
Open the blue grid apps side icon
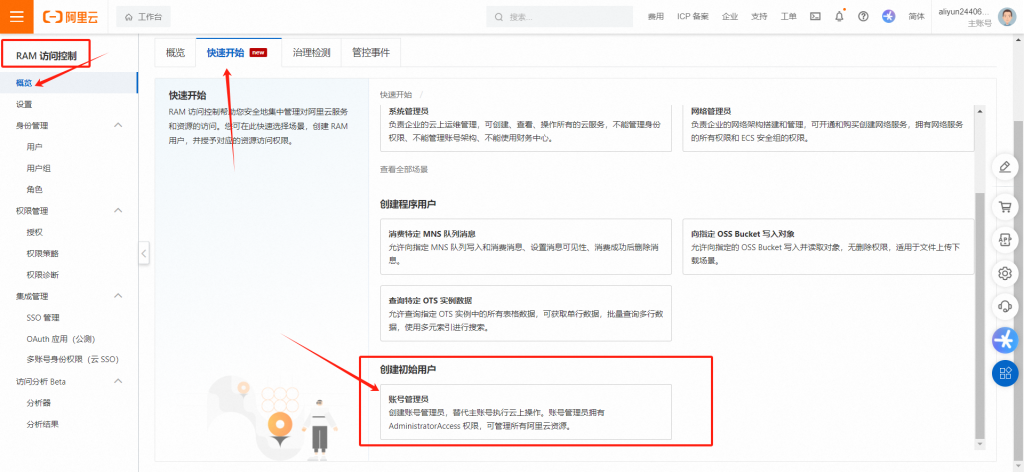pyautogui.click(x=1005, y=373)
